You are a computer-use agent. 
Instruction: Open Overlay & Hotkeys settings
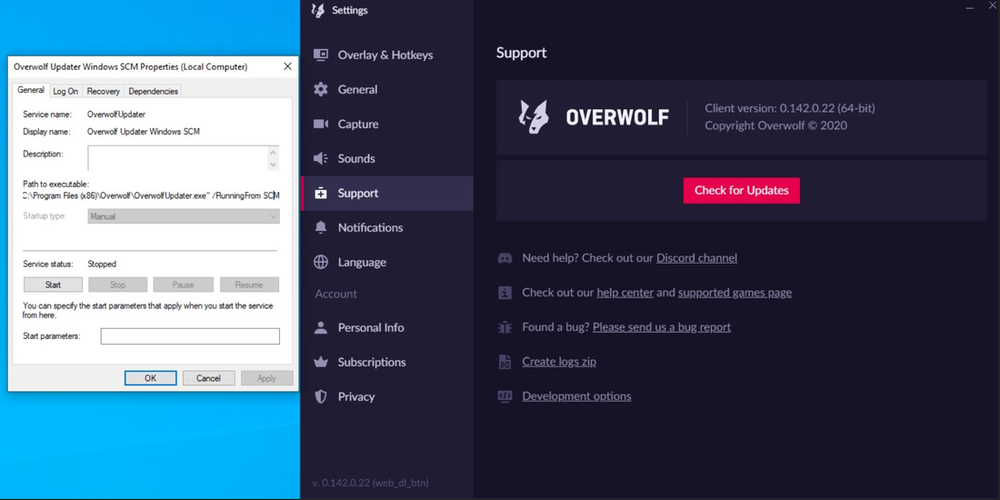[386, 55]
